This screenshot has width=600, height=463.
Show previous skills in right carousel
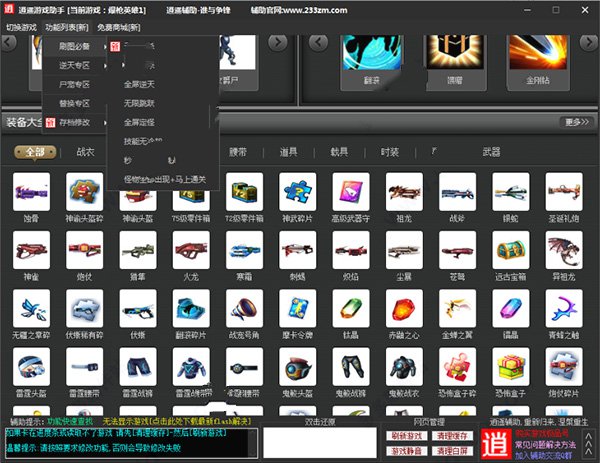coord(318,42)
